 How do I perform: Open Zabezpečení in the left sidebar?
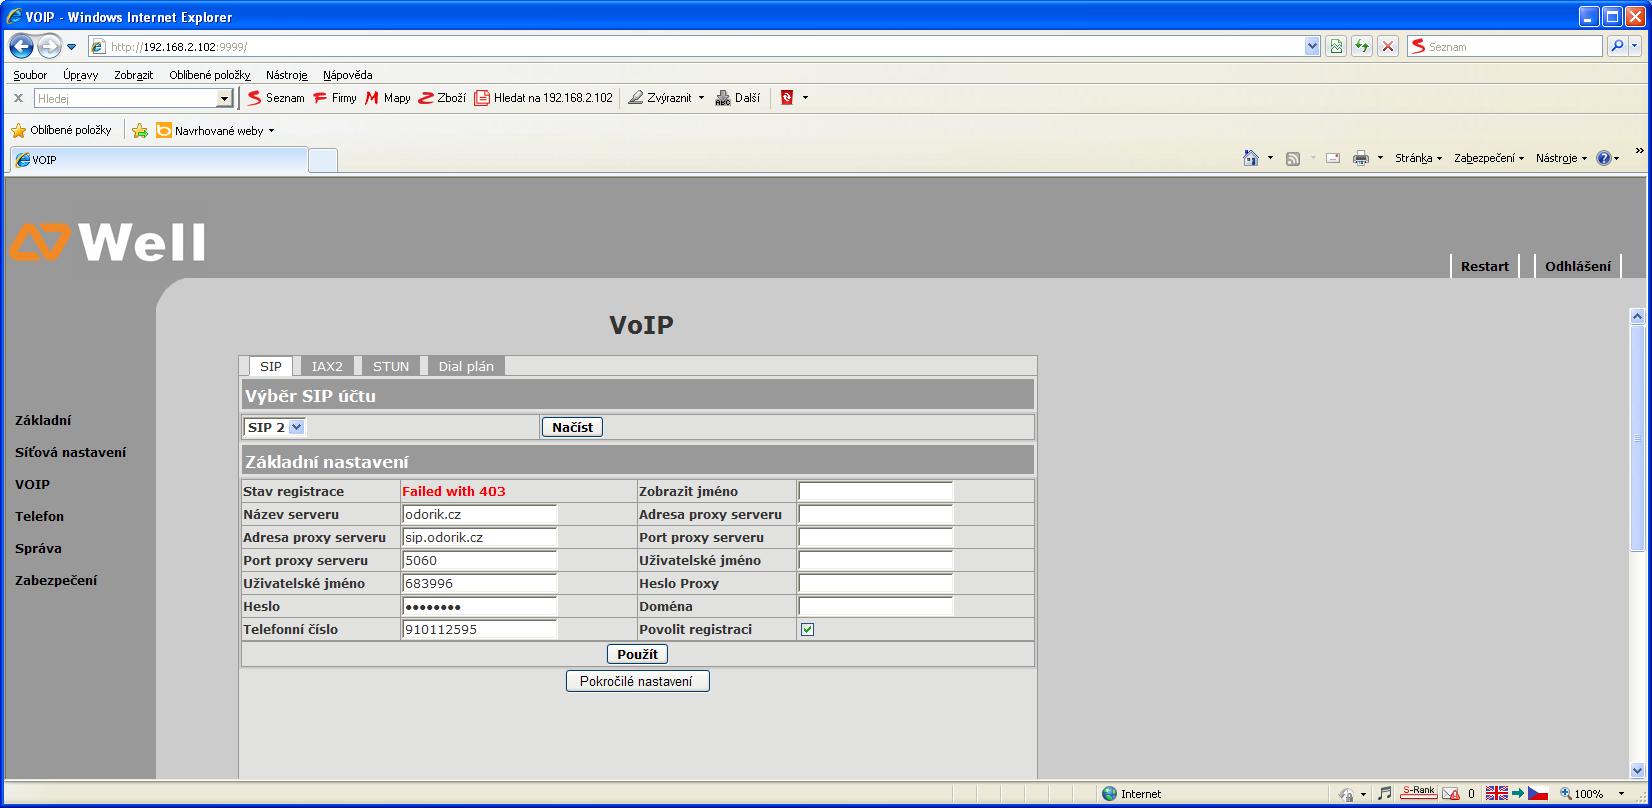pyautogui.click(x=56, y=580)
